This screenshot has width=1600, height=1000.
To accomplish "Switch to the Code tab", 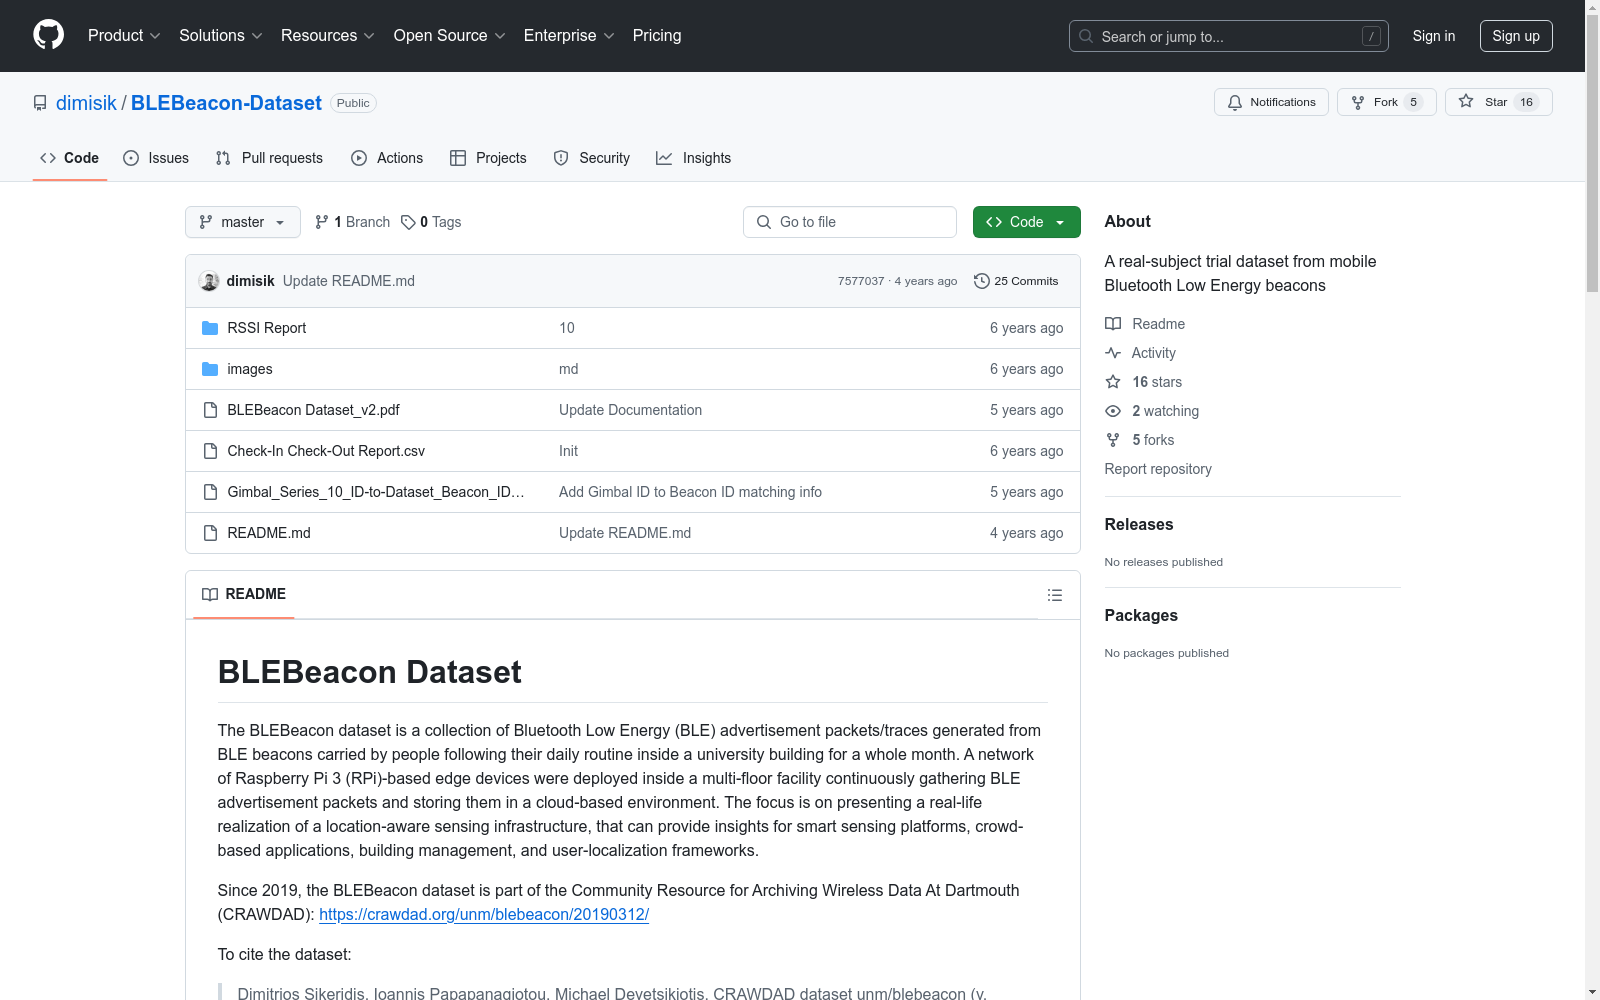I will tap(70, 158).
